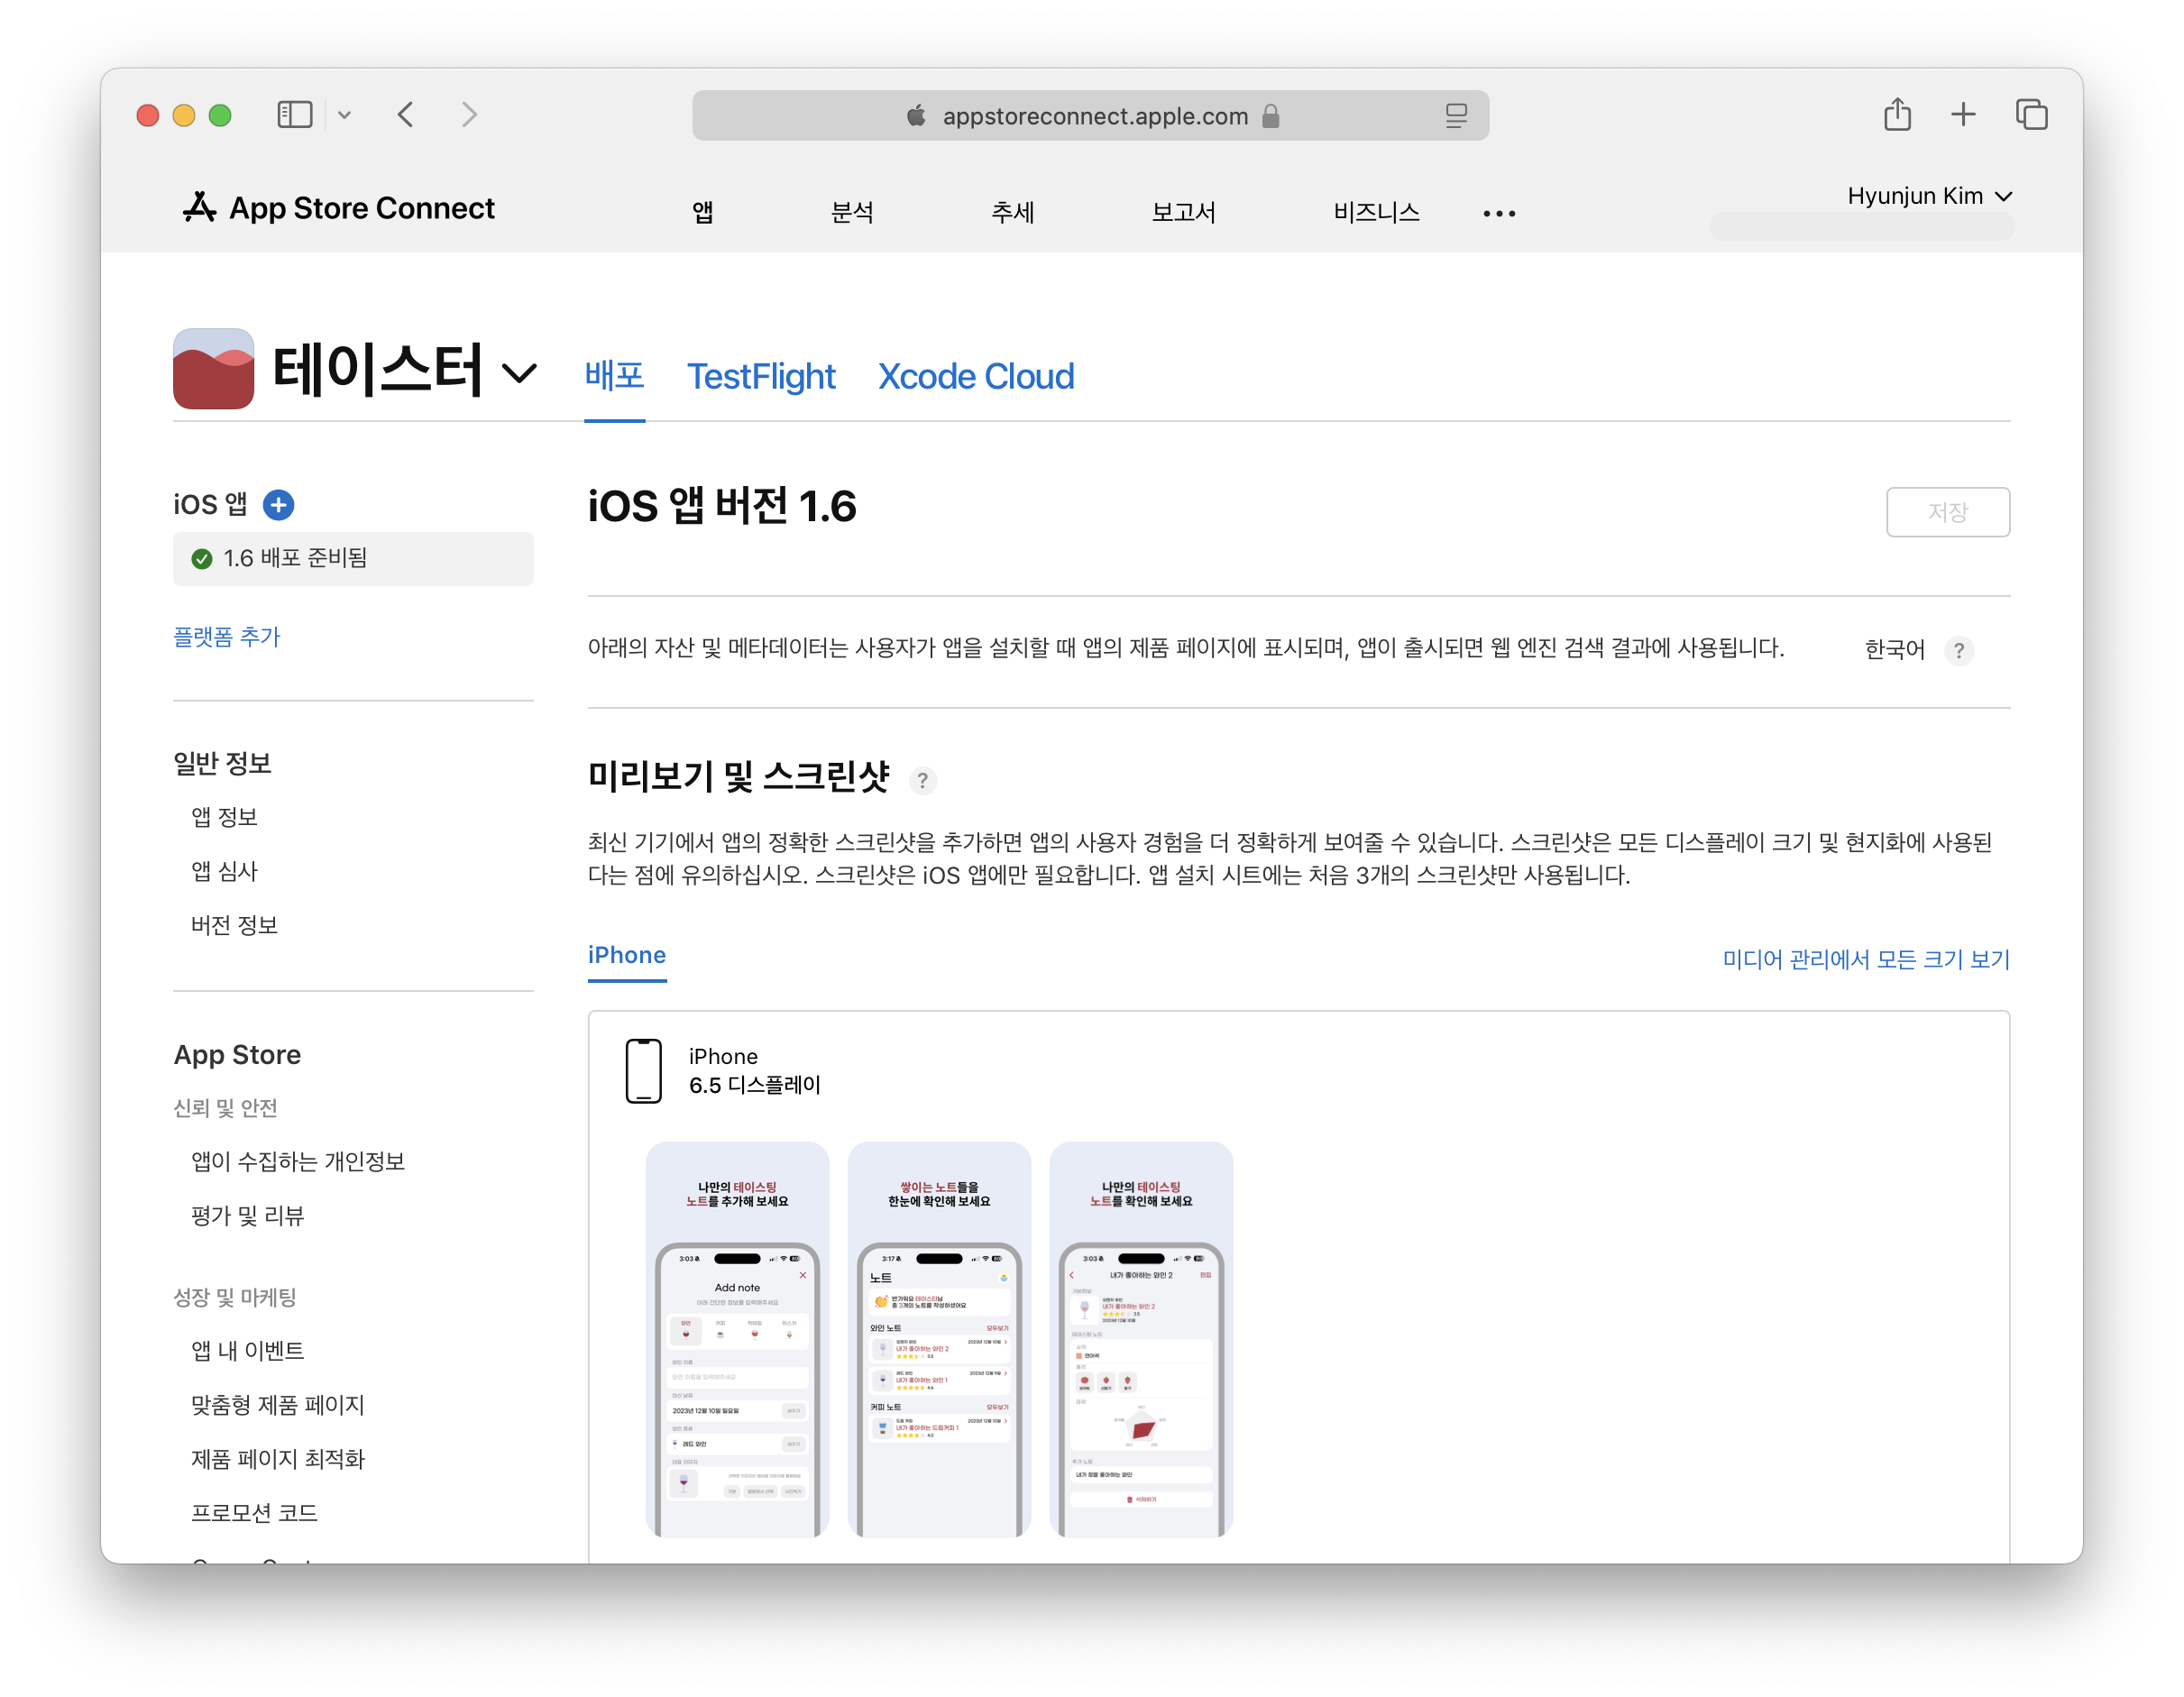Screen dimensions: 2184x1697
Task: Expand the 테이스터 app switcher chevron
Action: (519, 374)
